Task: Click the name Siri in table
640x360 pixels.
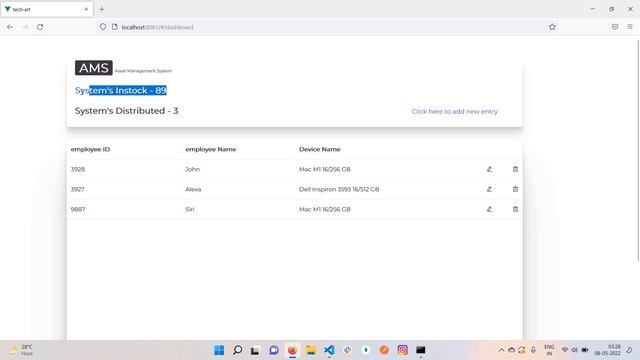Action: [190, 209]
